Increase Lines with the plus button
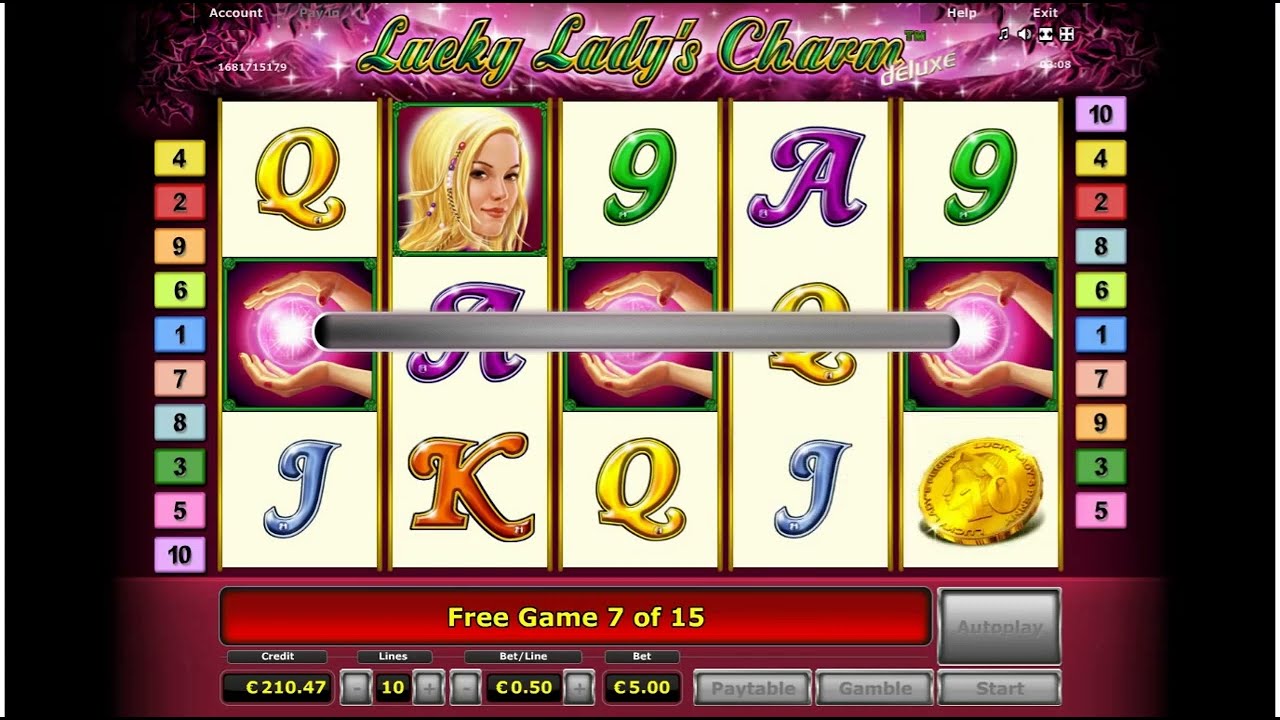The image size is (1280, 720). [x=428, y=688]
